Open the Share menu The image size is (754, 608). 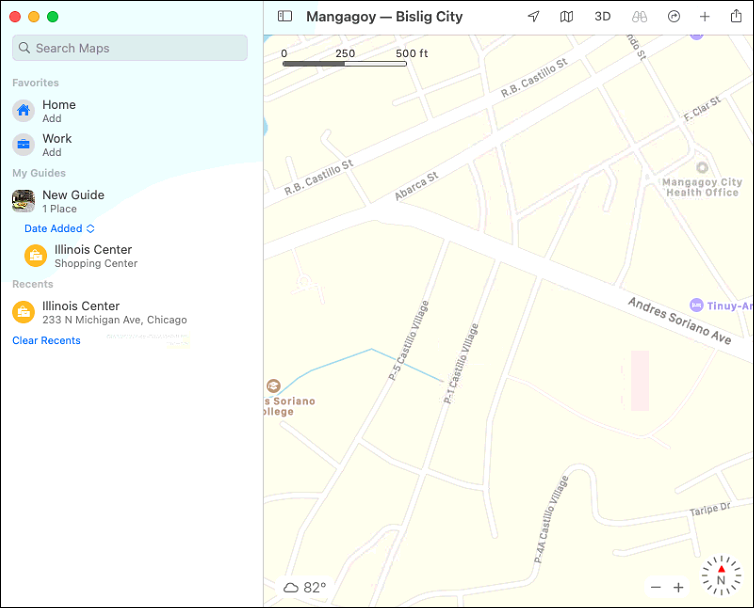point(737,17)
